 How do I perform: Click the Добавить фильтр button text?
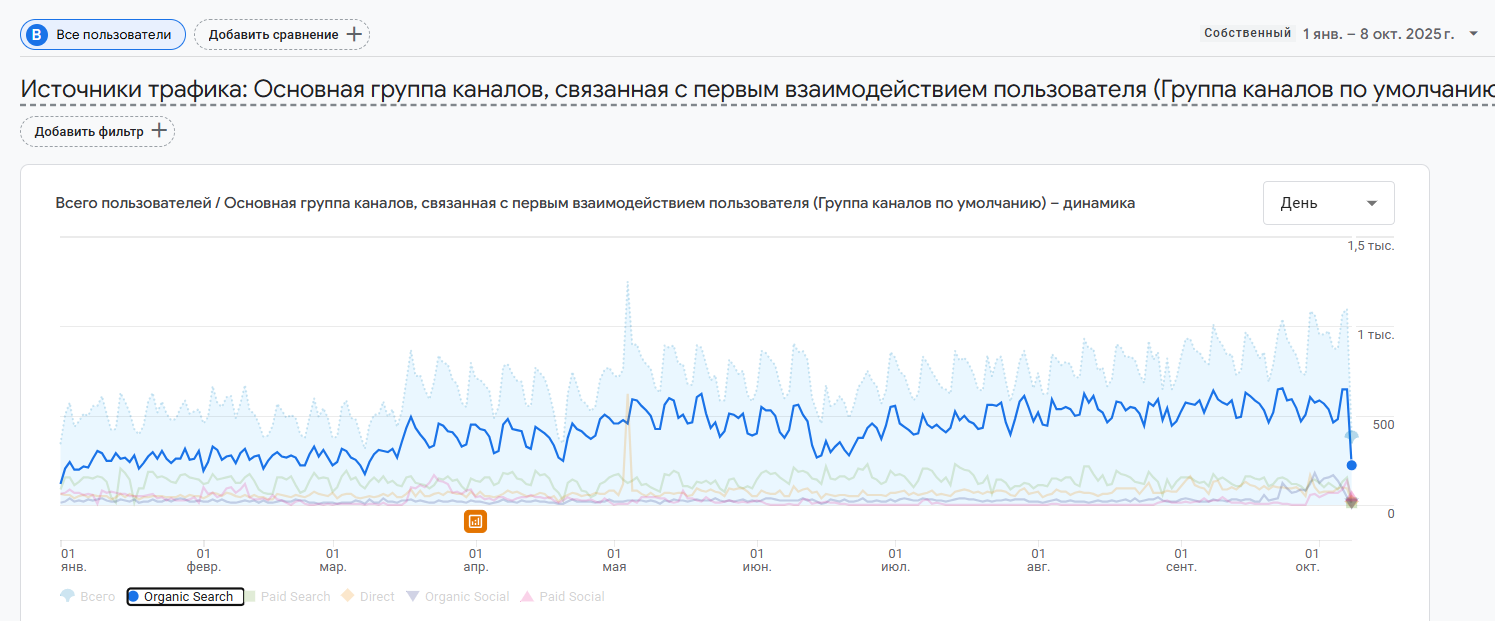click(89, 131)
